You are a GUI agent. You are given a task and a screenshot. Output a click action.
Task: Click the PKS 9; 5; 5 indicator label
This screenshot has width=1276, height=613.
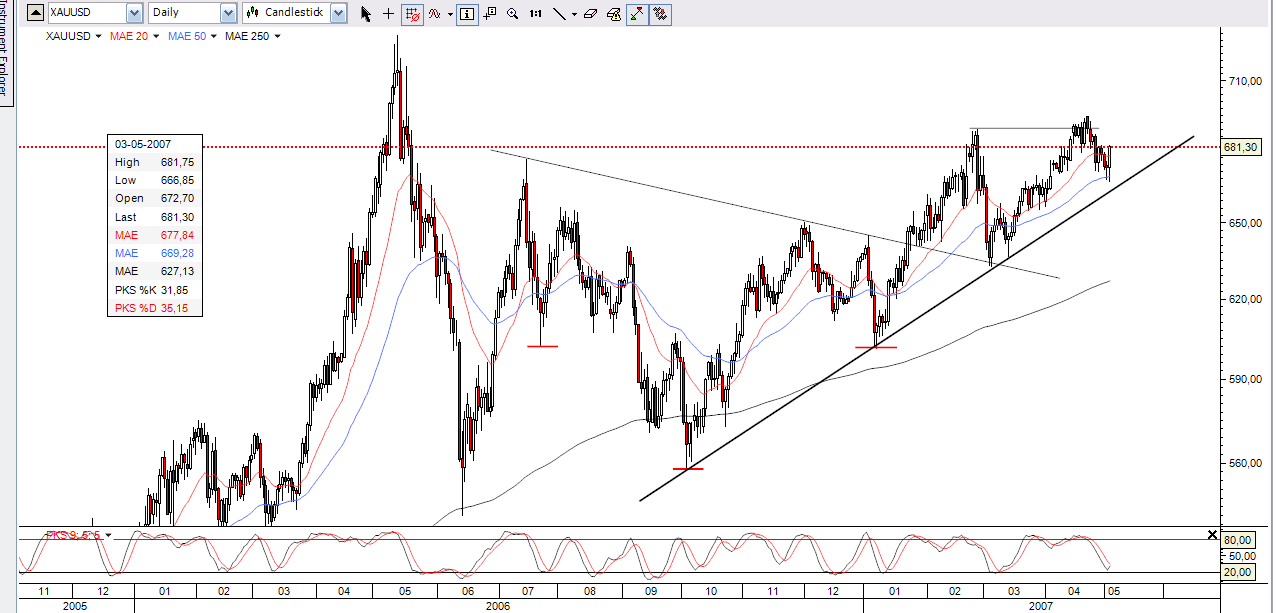point(73,535)
